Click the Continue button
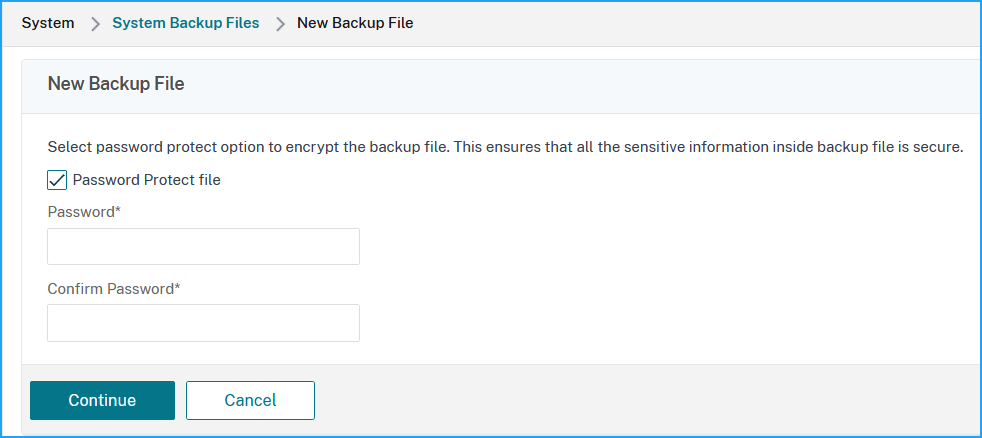Image resolution: width=982 pixels, height=438 pixels. tap(102, 400)
